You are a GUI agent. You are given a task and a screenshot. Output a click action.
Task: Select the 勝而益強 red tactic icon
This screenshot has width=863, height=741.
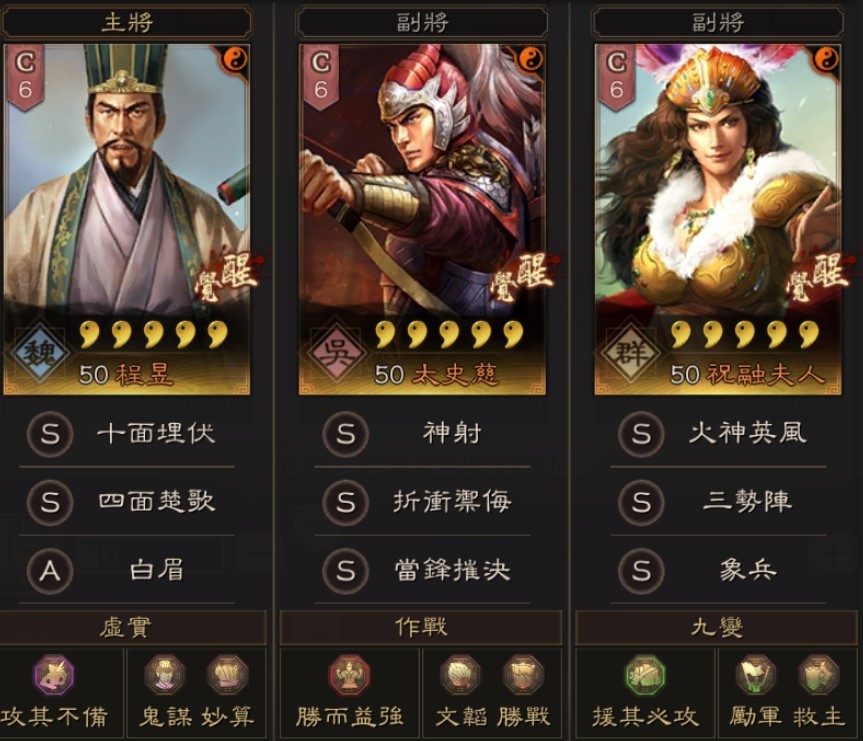(349, 675)
